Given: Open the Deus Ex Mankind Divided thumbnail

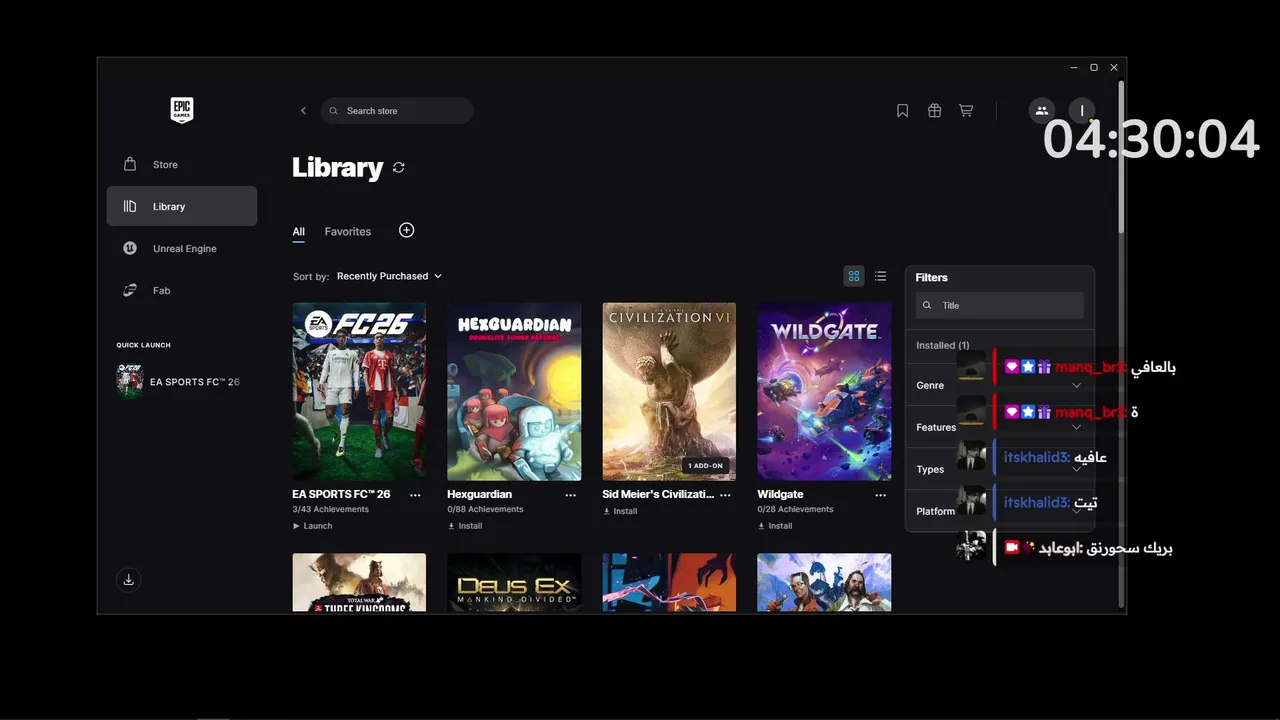Looking at the screenshot, I should click(514, 583).
